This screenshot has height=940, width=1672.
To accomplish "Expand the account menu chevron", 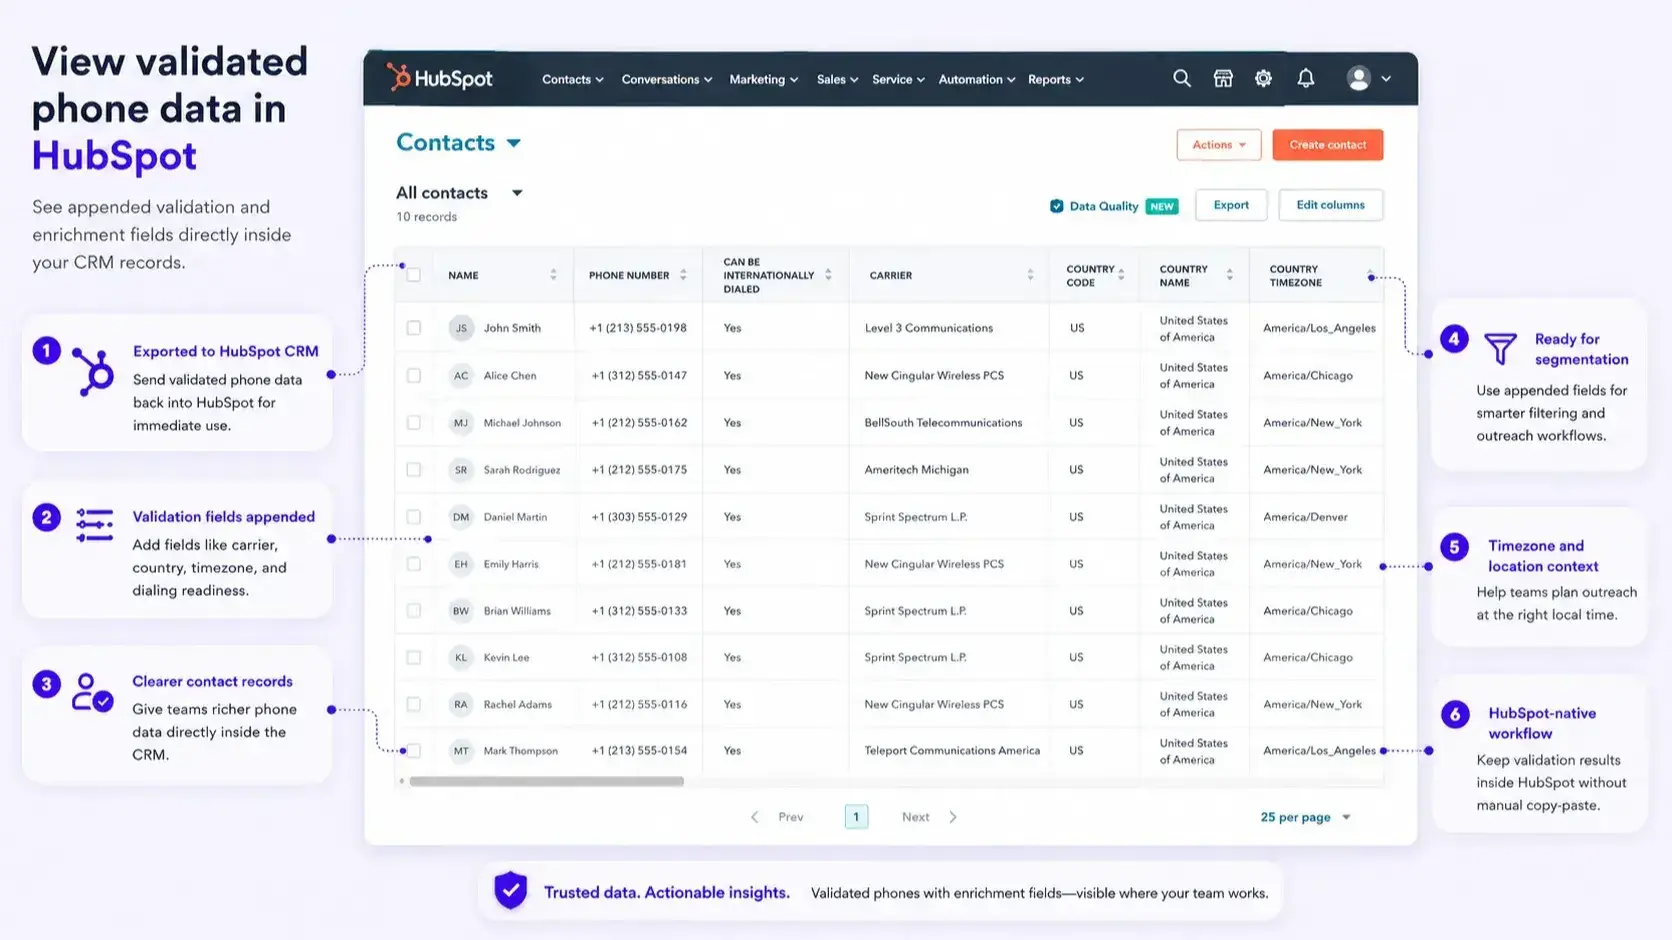I will (x=1386, y=79).
